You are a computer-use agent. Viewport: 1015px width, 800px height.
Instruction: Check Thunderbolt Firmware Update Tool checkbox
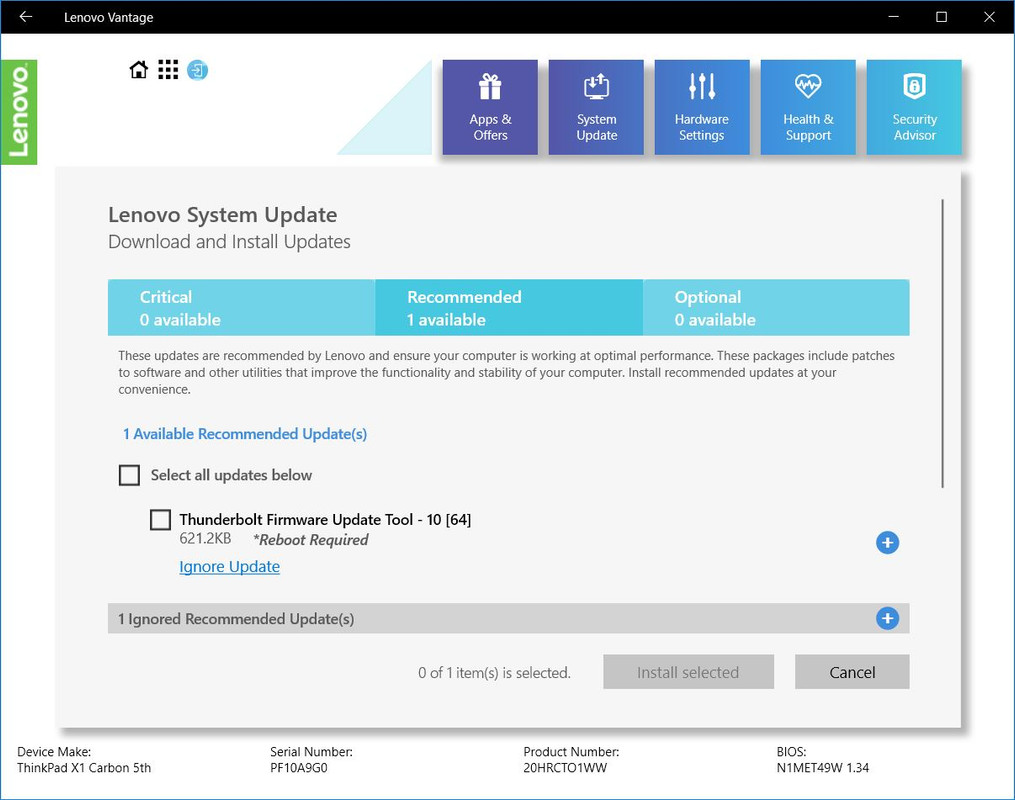(161, 520)
